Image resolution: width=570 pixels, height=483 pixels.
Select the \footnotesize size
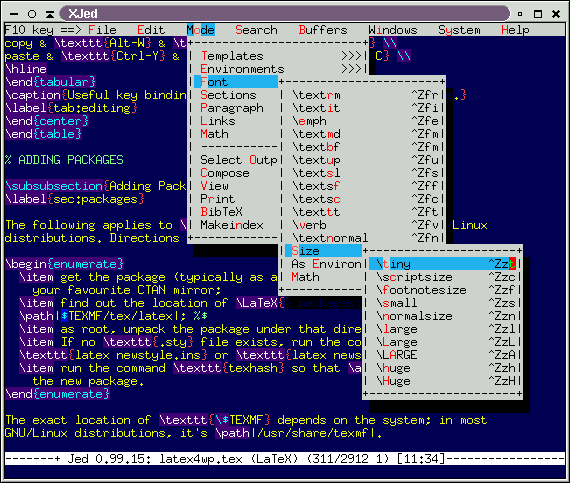[x=442, y=290]
